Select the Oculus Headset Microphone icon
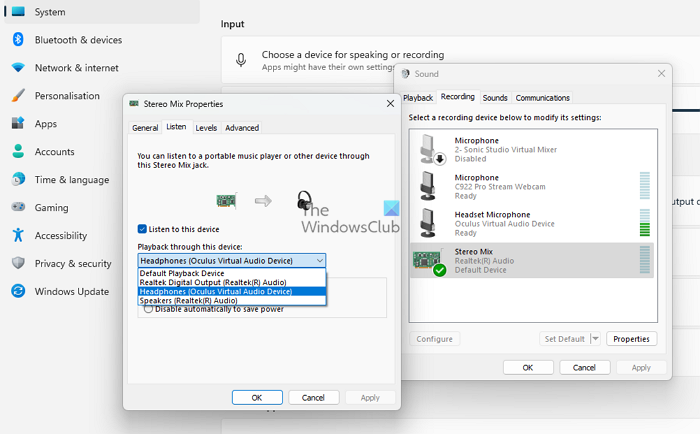This screenshot has height=434, width=700. [x=428, y=223]
